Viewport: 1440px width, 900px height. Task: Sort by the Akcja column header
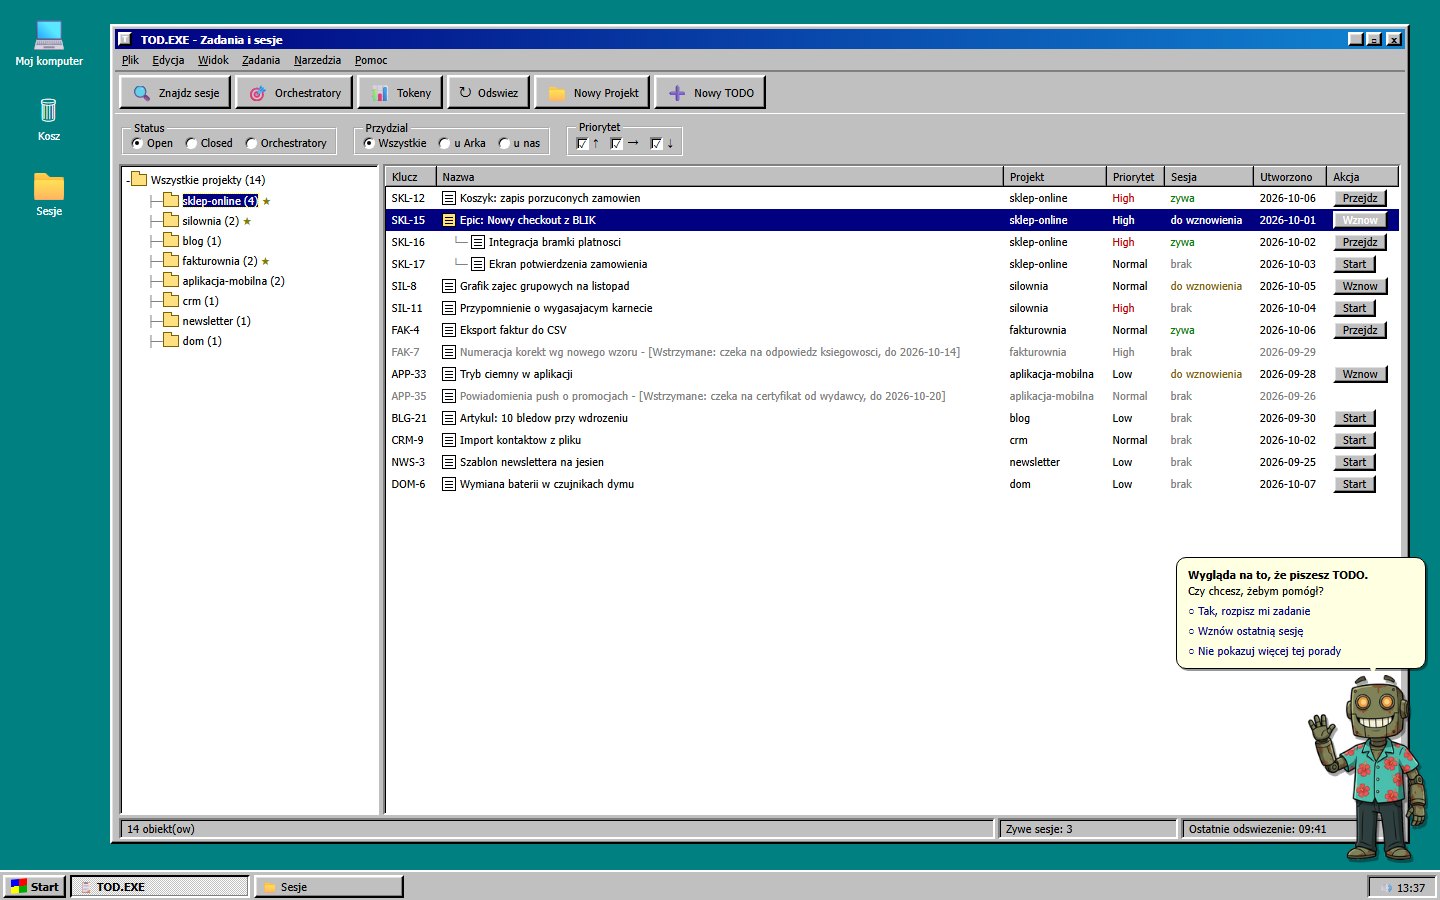tap(1362, 177)
